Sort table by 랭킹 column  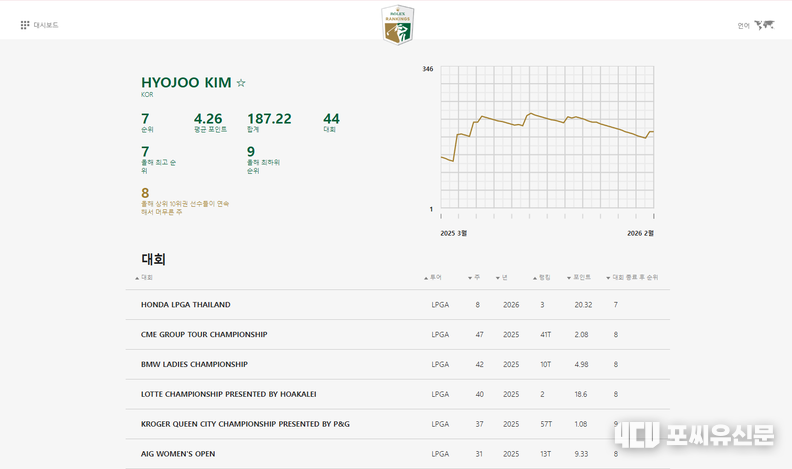point(543,277)
